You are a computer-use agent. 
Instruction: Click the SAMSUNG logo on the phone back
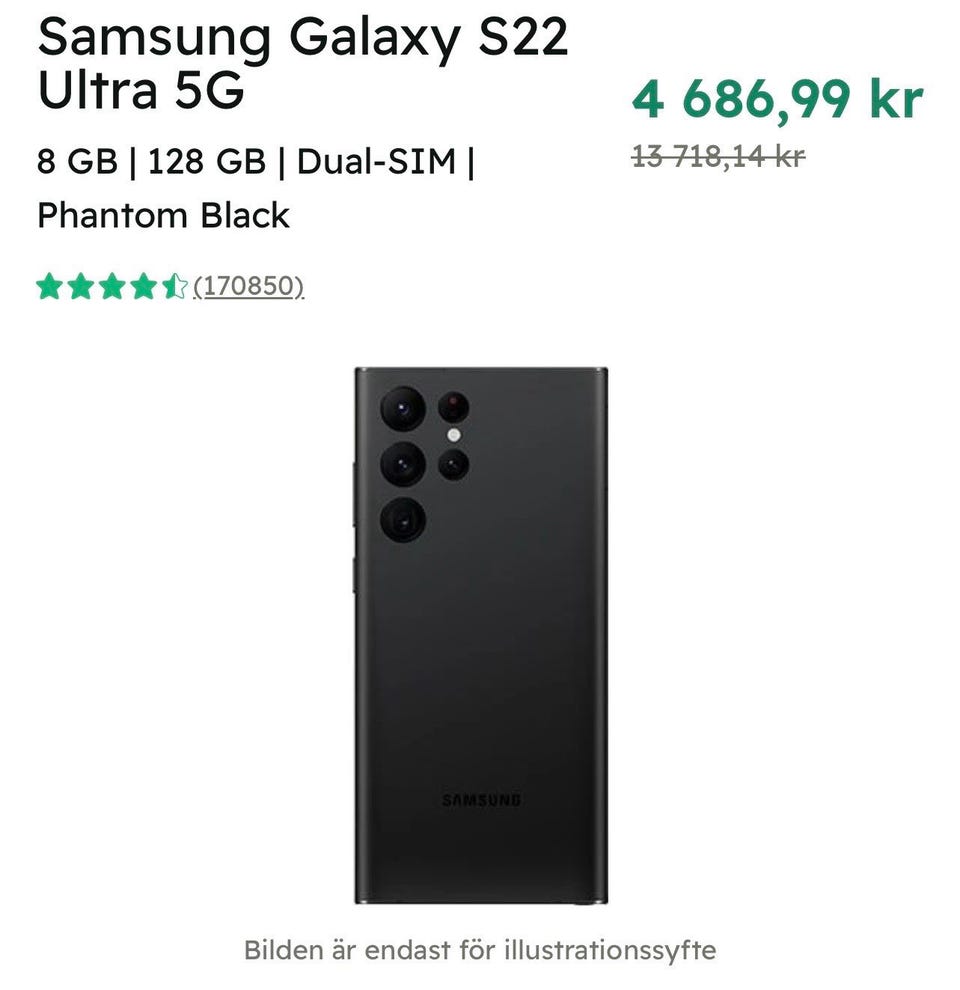(x=481, y=800)
